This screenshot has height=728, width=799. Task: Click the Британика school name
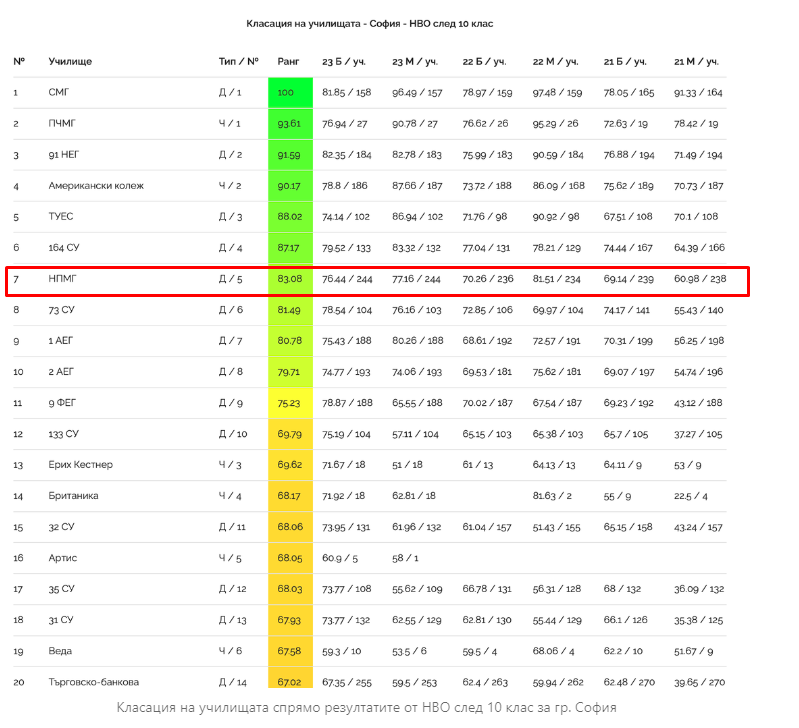coord(73,496)
